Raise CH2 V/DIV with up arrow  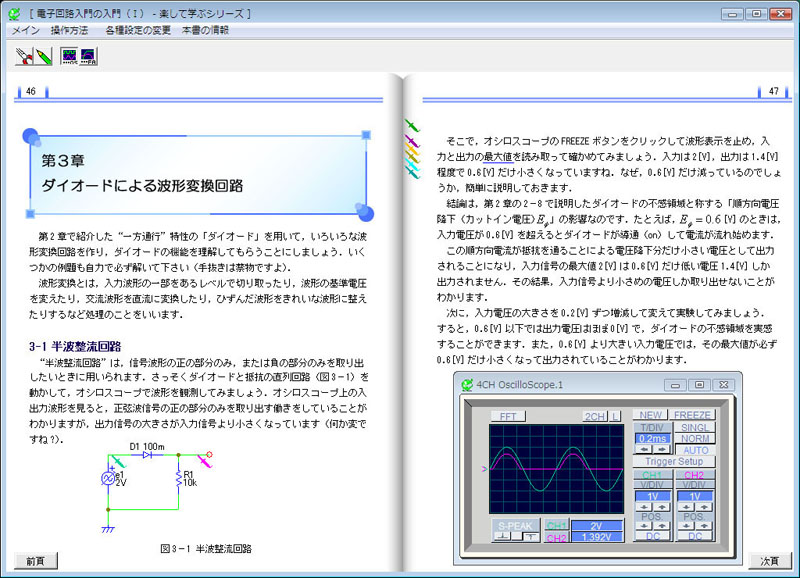704,507
